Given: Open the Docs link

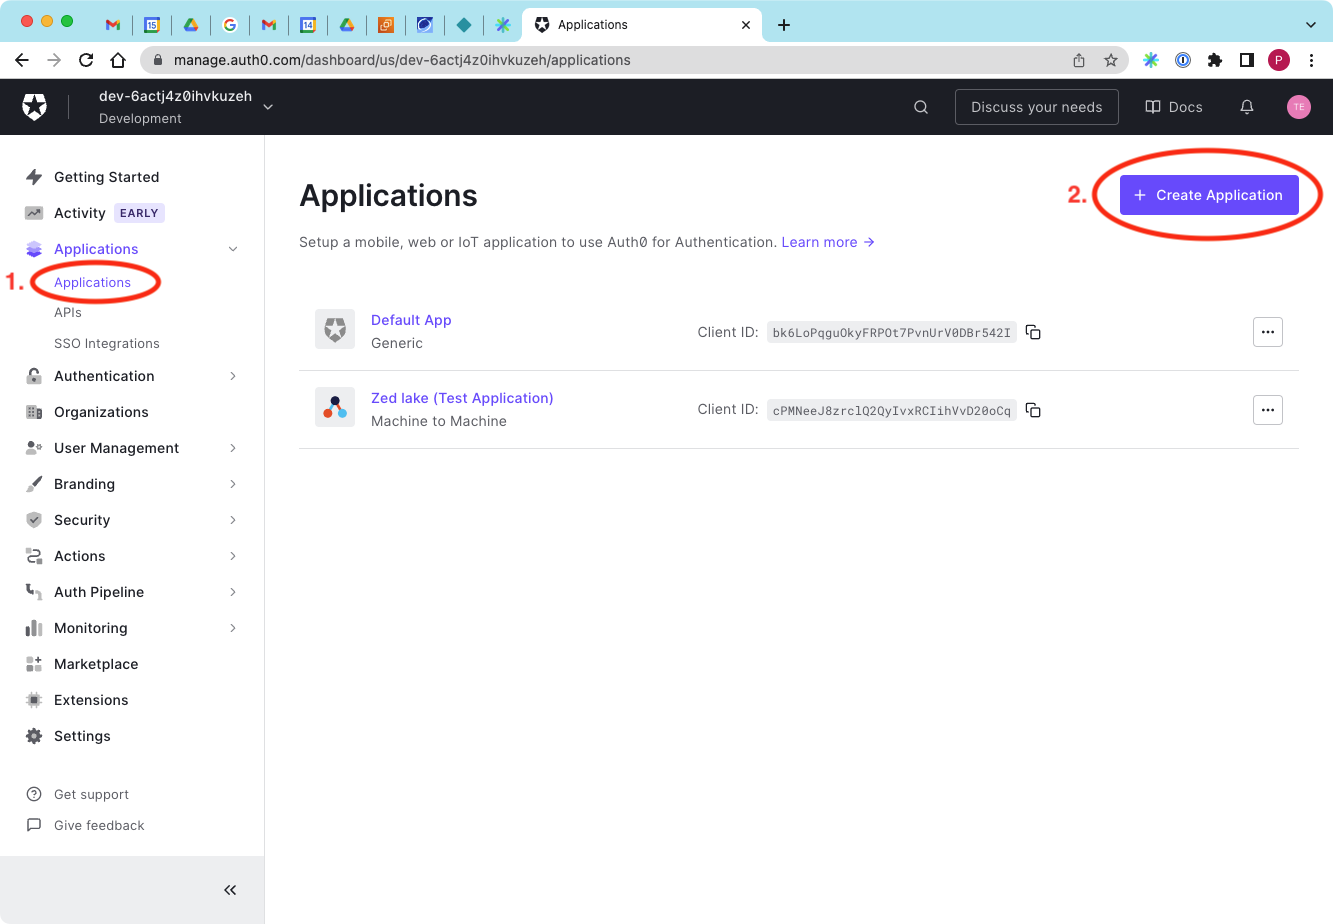Looking at the screenshot, I should pyautogui.click(x=1174, y=107).
